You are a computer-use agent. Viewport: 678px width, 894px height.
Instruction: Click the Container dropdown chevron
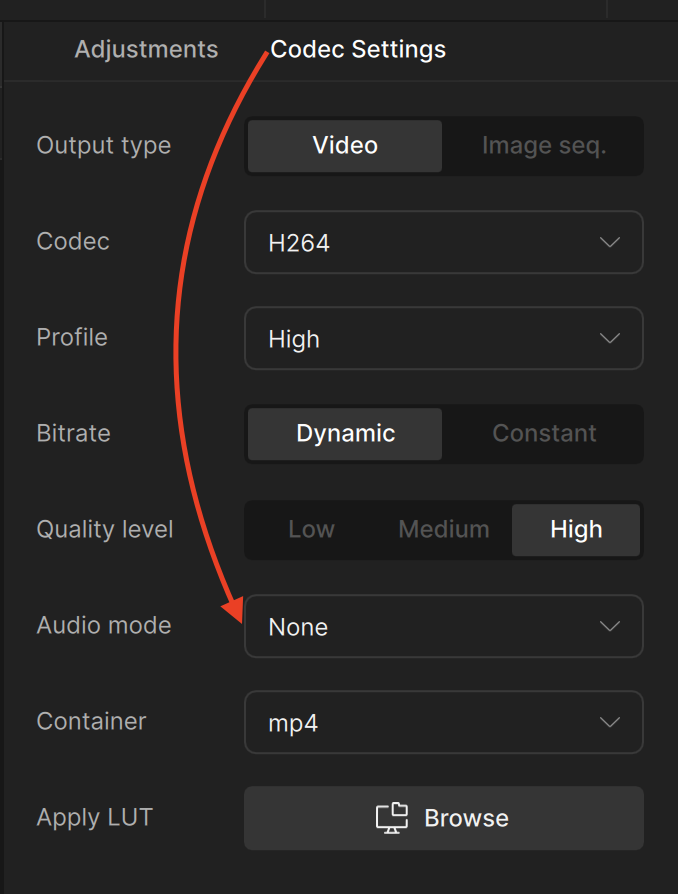610,722
